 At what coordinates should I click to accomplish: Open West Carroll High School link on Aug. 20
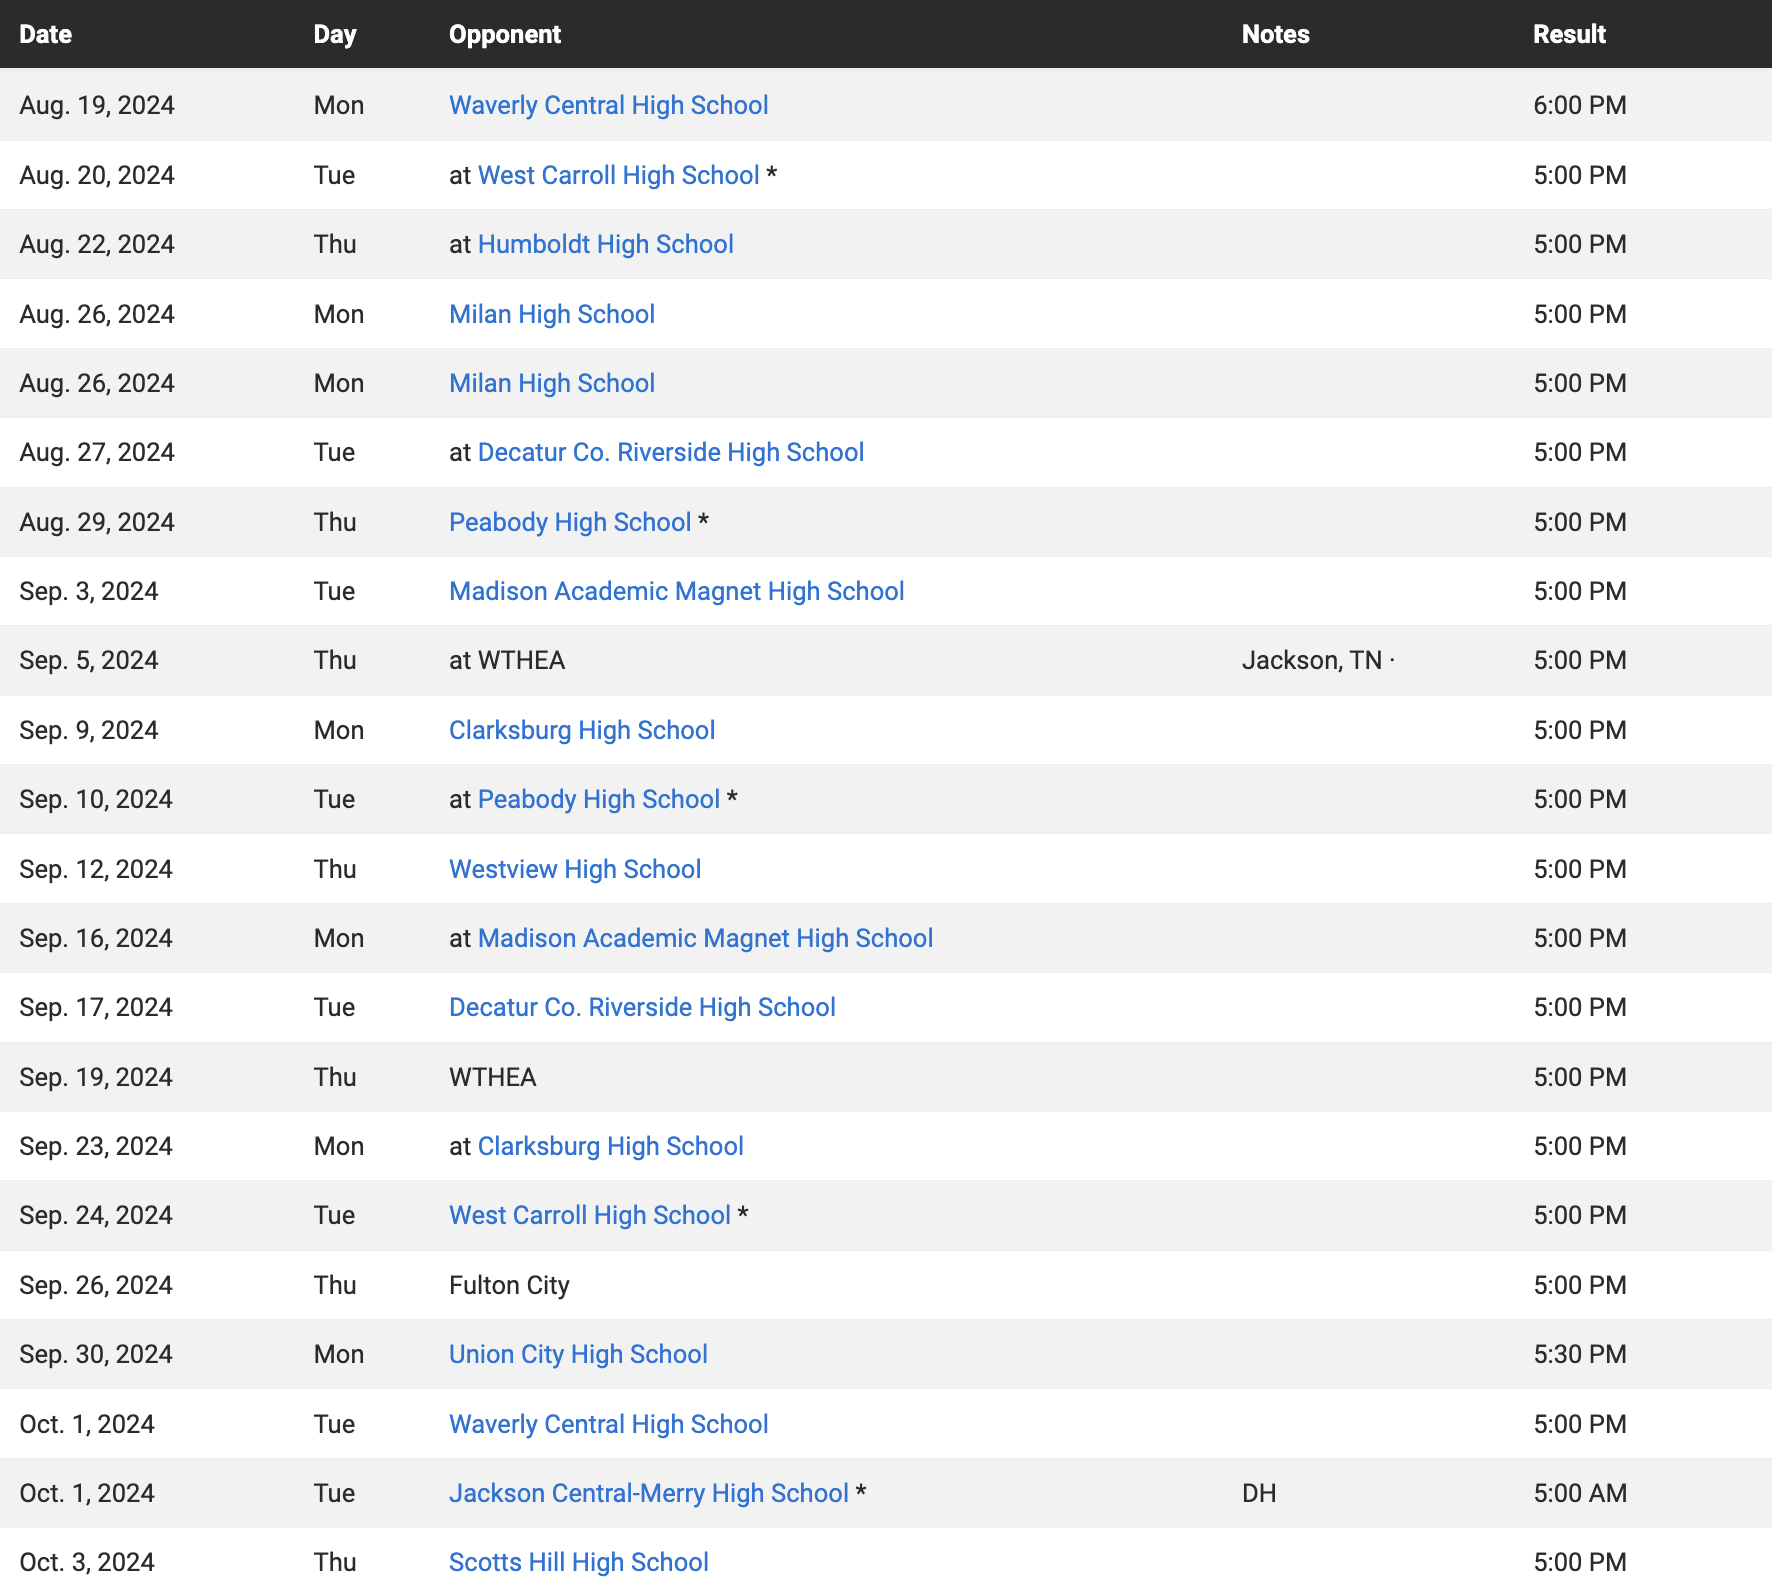[618, 175]
